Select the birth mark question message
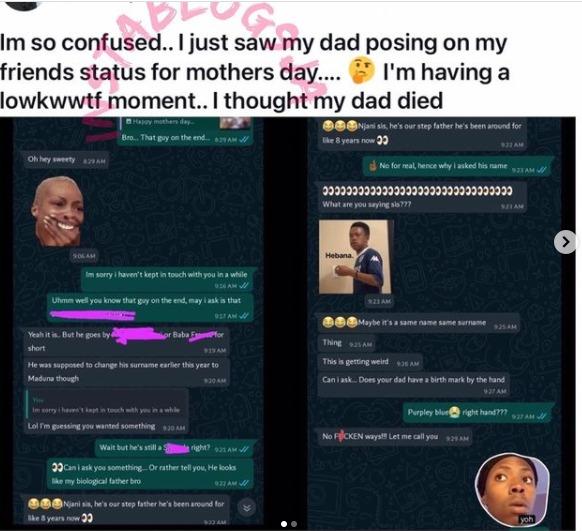This screenshot has width=582, height=531. tap(413, 384)
